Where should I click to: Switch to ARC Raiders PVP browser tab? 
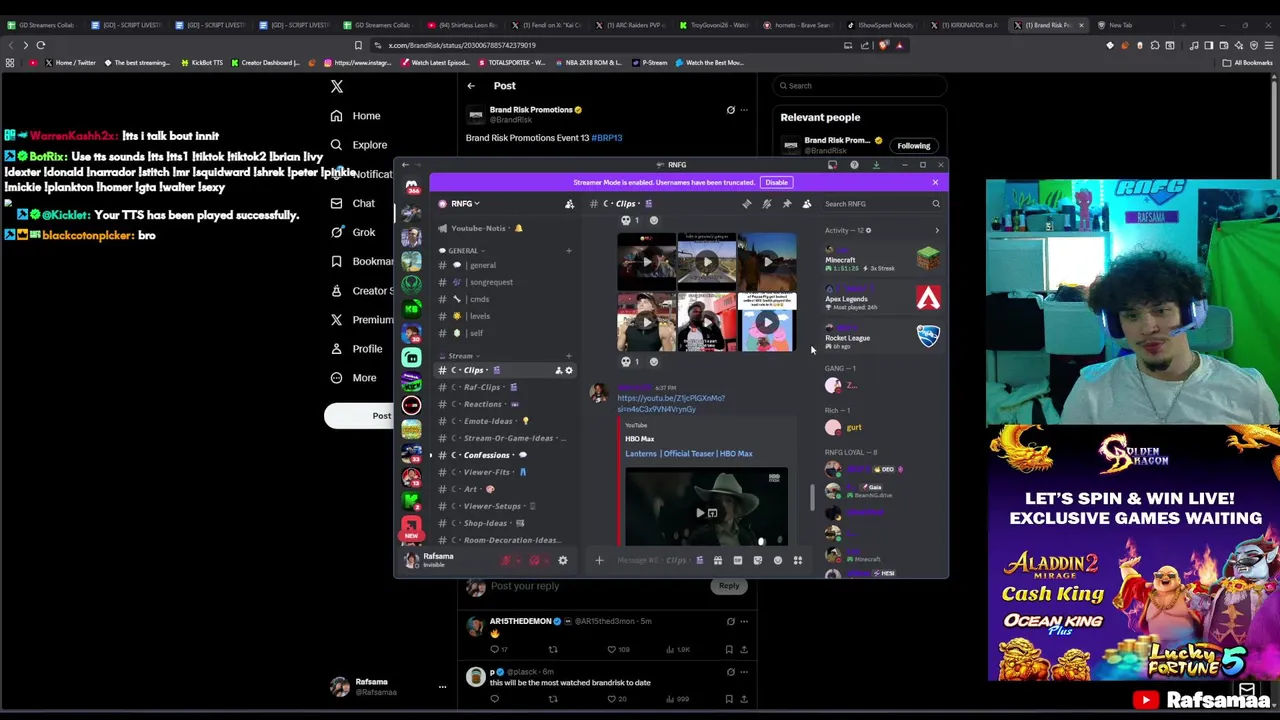pos(635,25)
